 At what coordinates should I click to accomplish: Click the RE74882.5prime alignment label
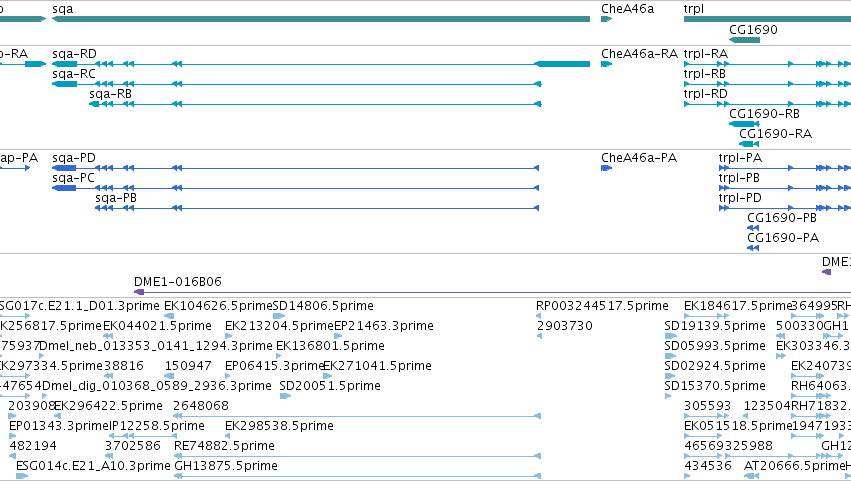[224, 446]
